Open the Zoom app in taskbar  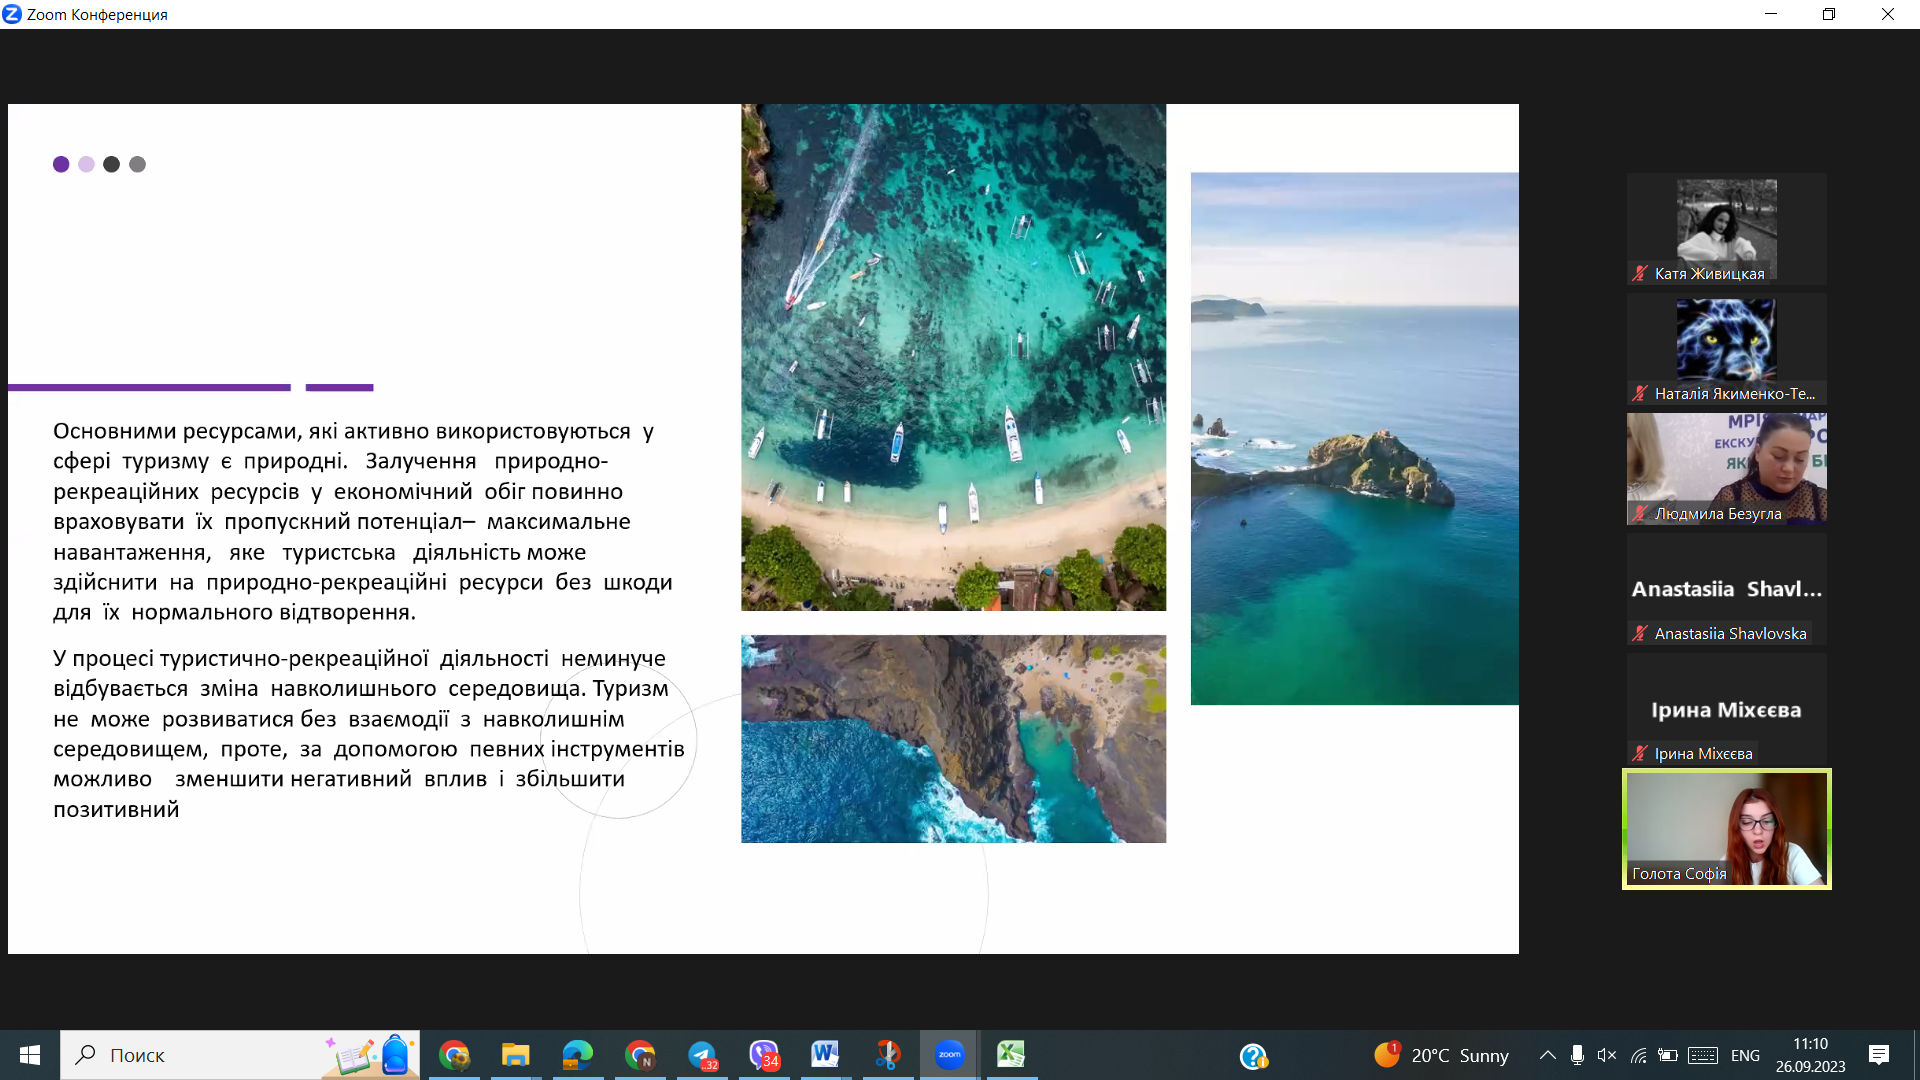[x=949, y=1055]
